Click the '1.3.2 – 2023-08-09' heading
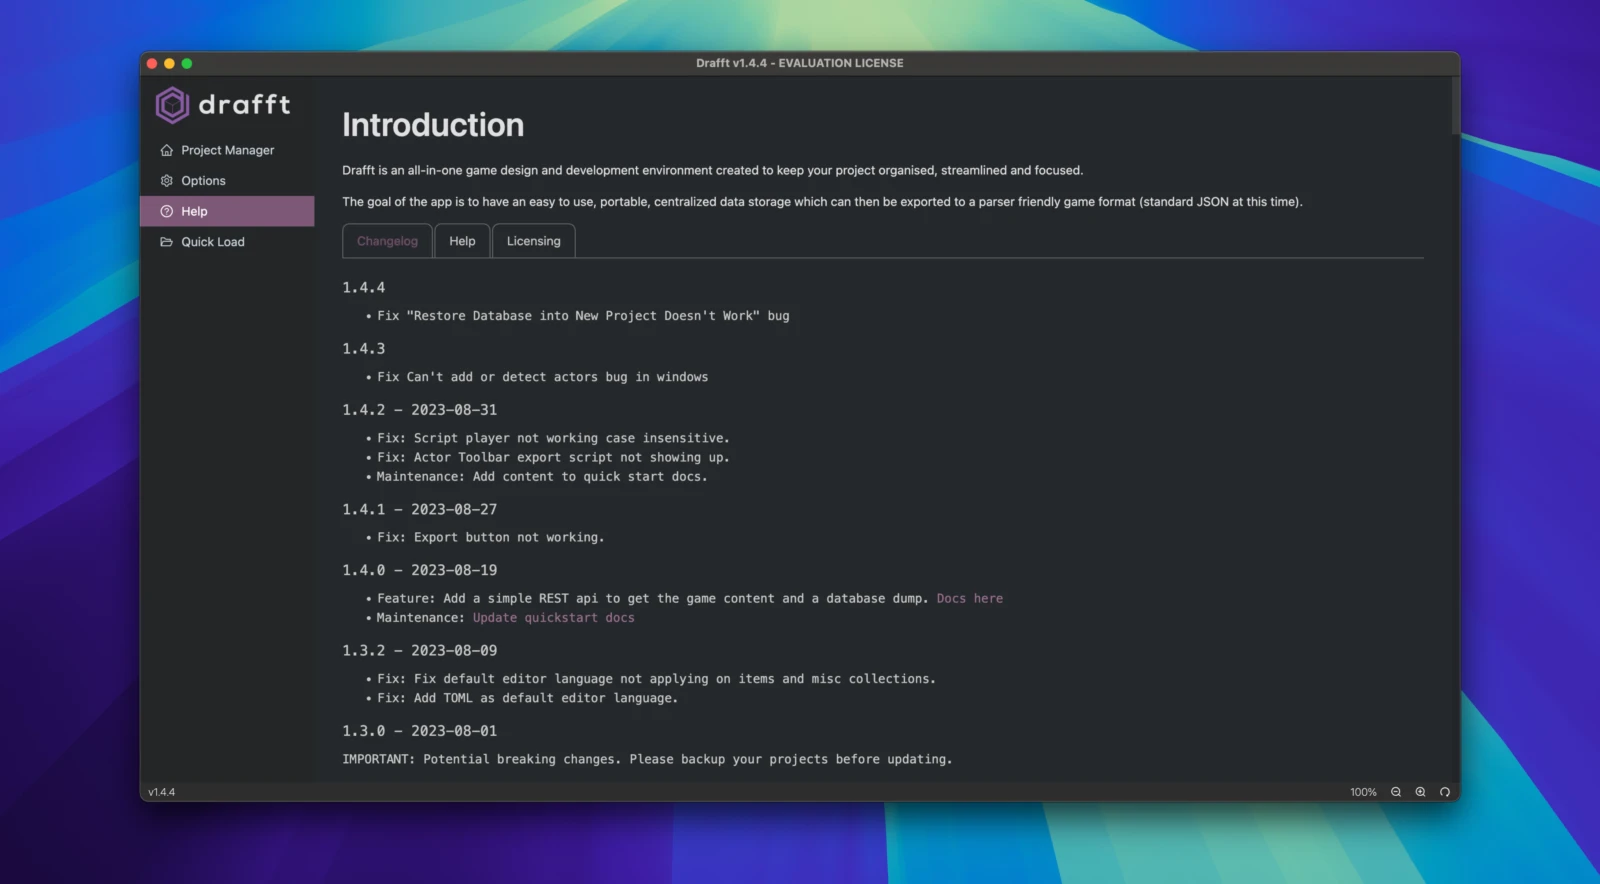1600x884 pixels. [x=419, y=651]
